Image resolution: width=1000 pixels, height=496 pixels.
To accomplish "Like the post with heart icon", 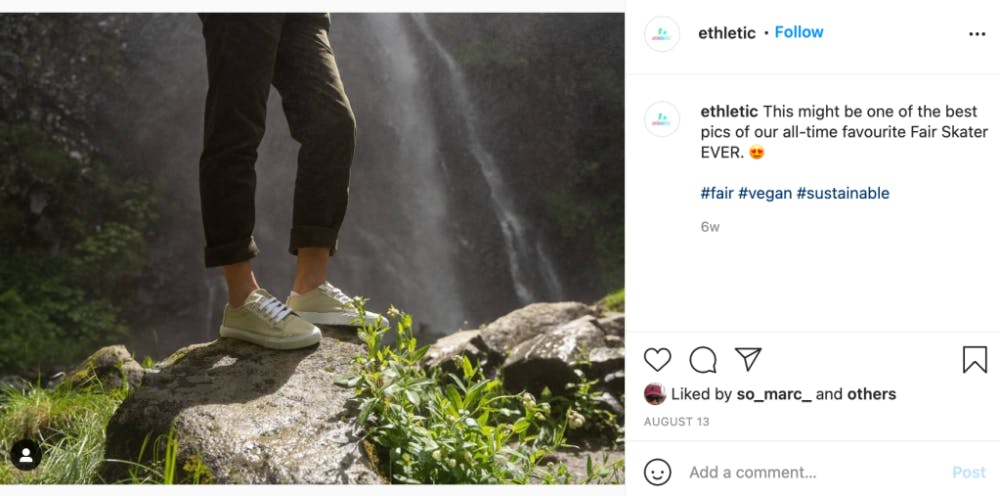I will coord(657,360).
